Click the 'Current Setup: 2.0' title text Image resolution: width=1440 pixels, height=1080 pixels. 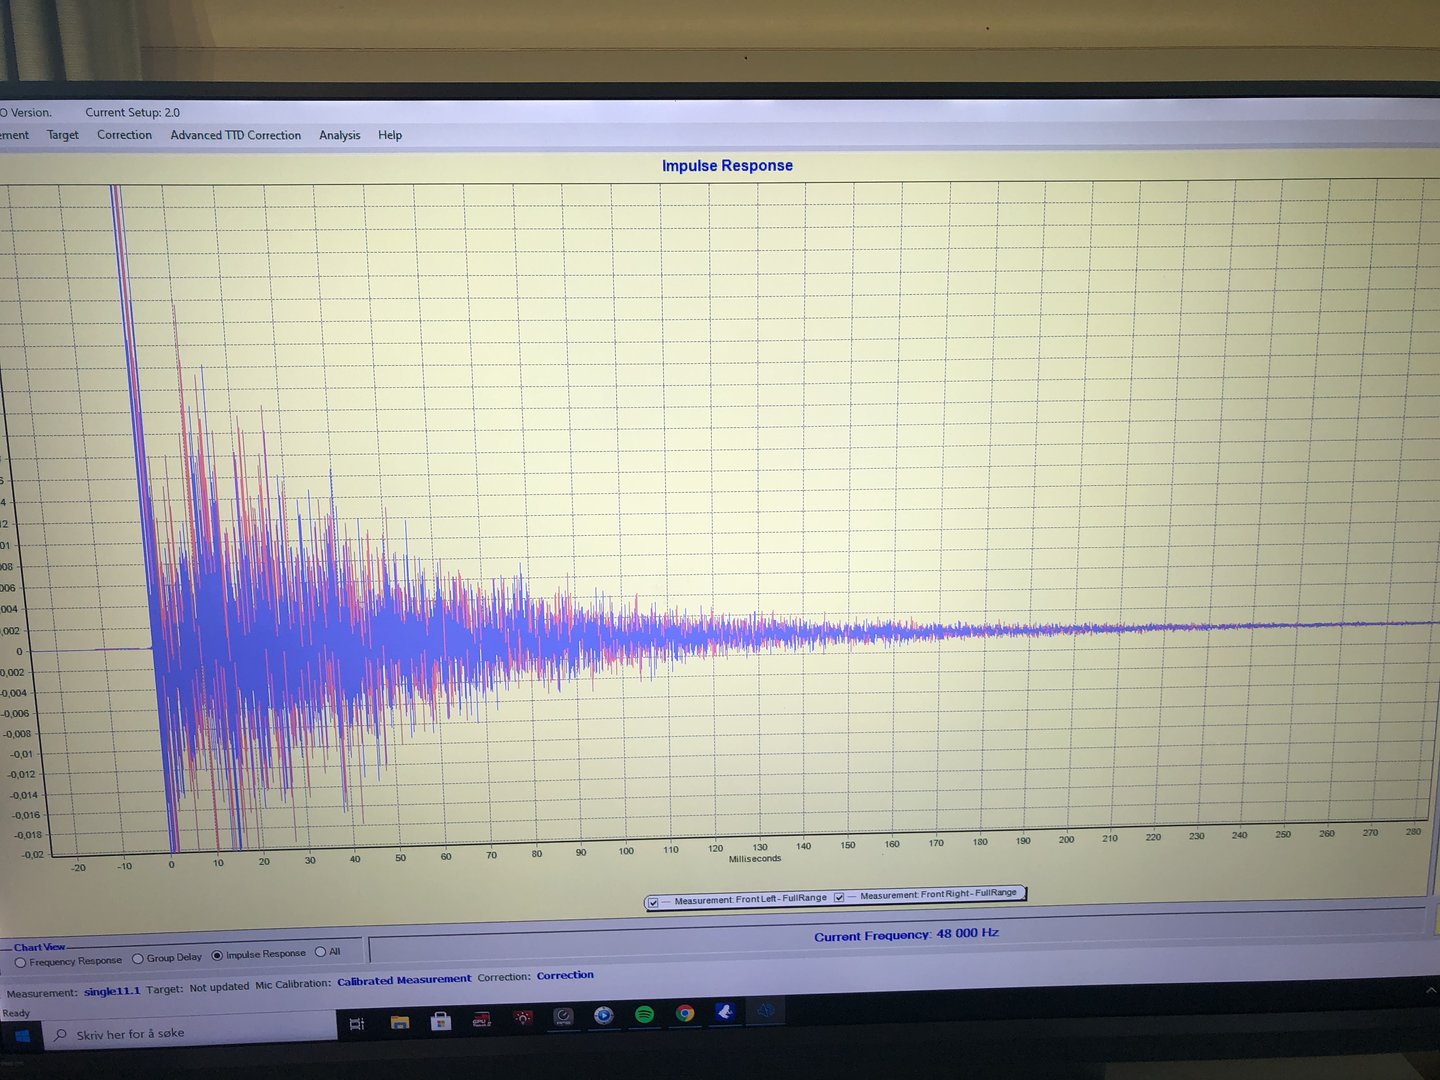132,112
